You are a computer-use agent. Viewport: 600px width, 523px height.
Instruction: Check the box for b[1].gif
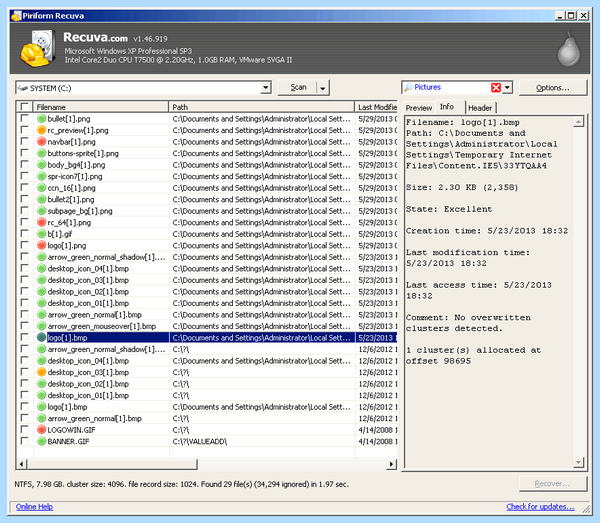[25, 233]
